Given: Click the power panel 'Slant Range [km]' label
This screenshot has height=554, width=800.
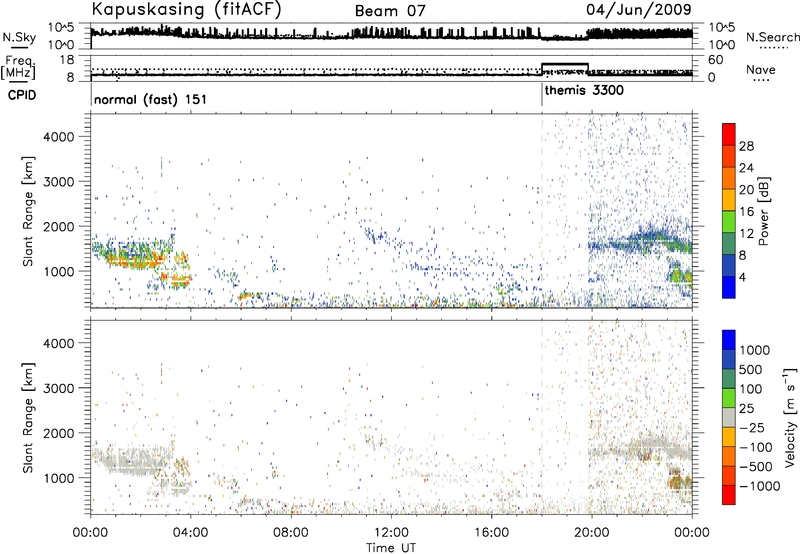Looking at the screenshot, I should pos(28,211).
